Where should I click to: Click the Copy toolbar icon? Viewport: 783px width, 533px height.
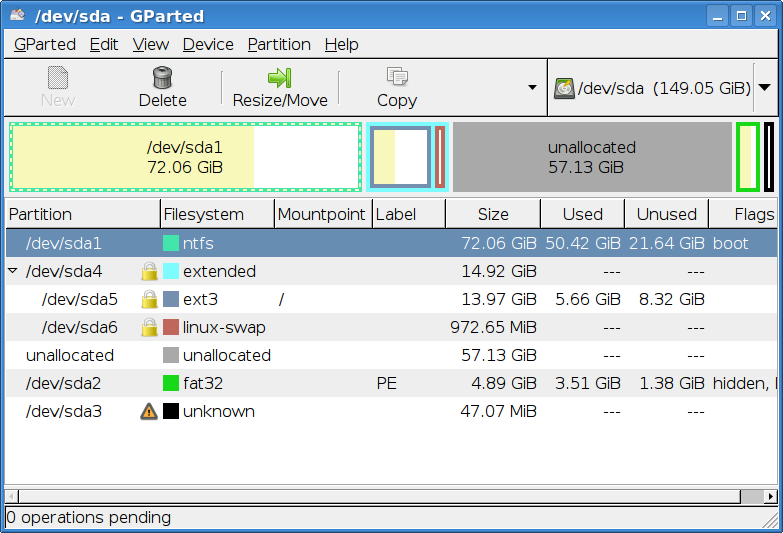coord(397,78)
